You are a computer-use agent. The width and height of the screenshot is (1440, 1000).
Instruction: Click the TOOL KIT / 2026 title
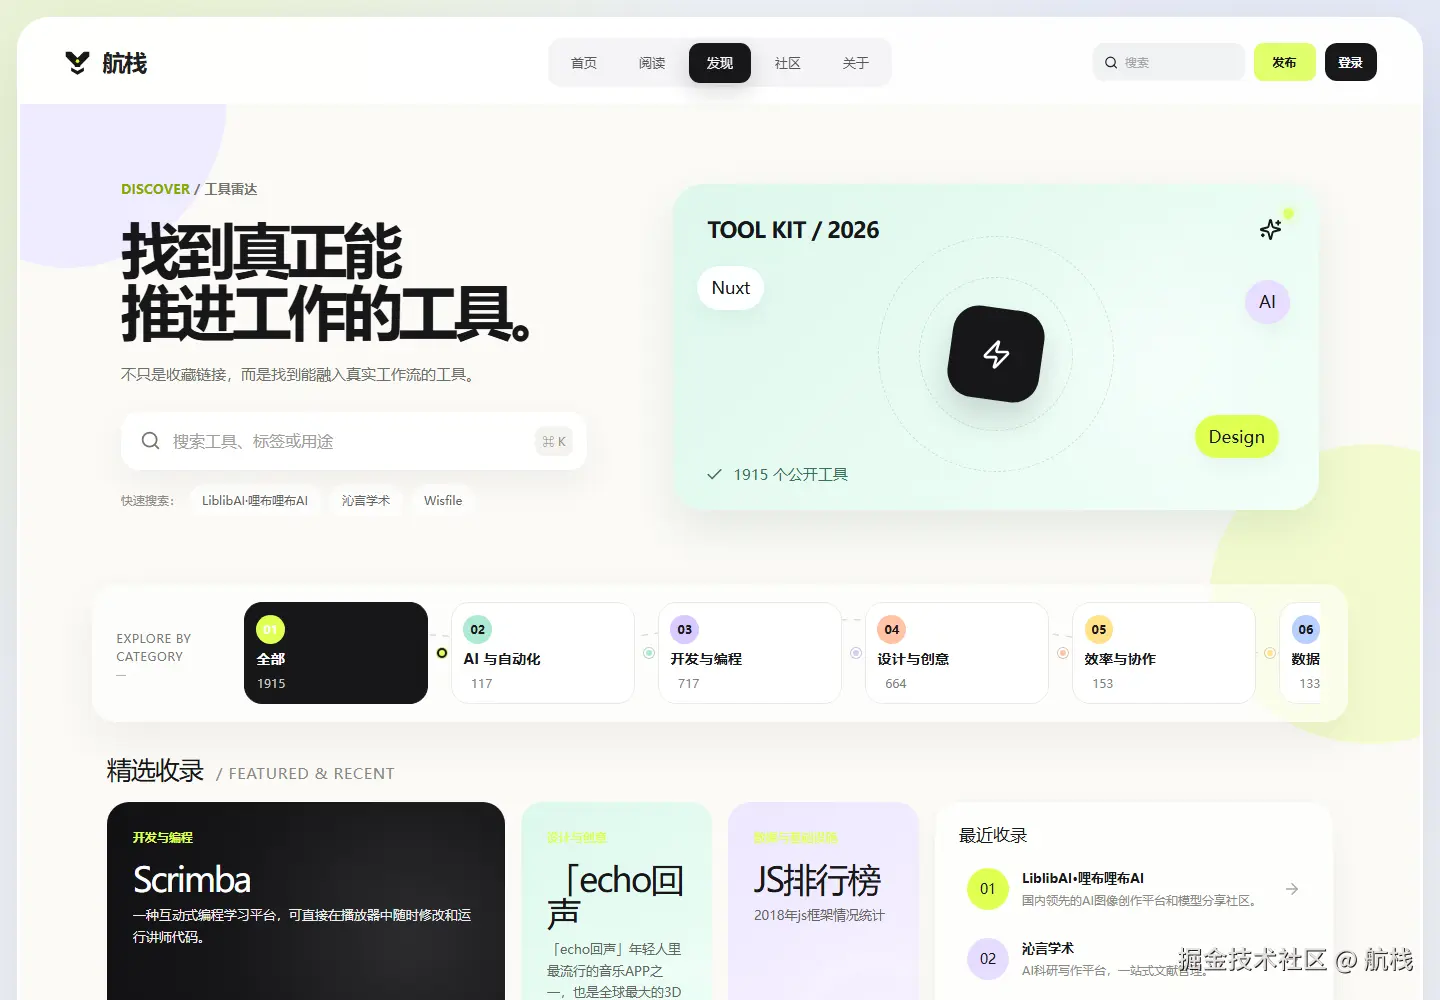[x=794, y=230]
